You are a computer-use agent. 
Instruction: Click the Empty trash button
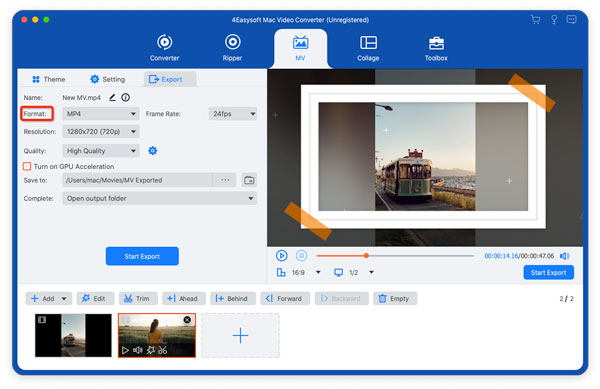point(395,298)
